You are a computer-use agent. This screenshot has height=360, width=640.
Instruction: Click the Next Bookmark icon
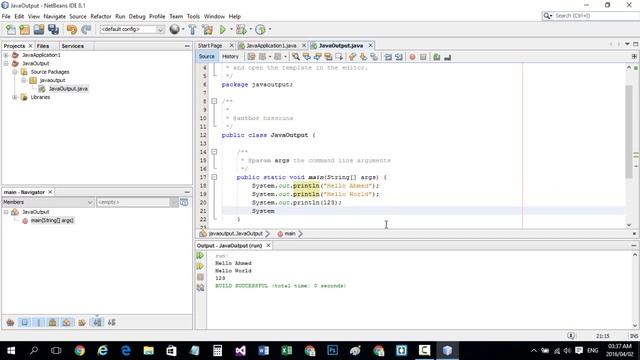tap(363, 57)
